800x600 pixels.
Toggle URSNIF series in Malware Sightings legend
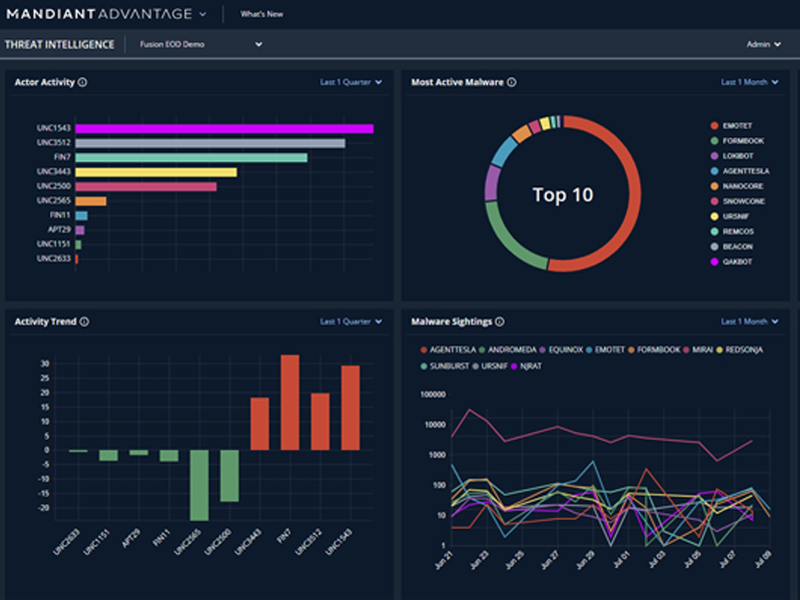point(490,366)
